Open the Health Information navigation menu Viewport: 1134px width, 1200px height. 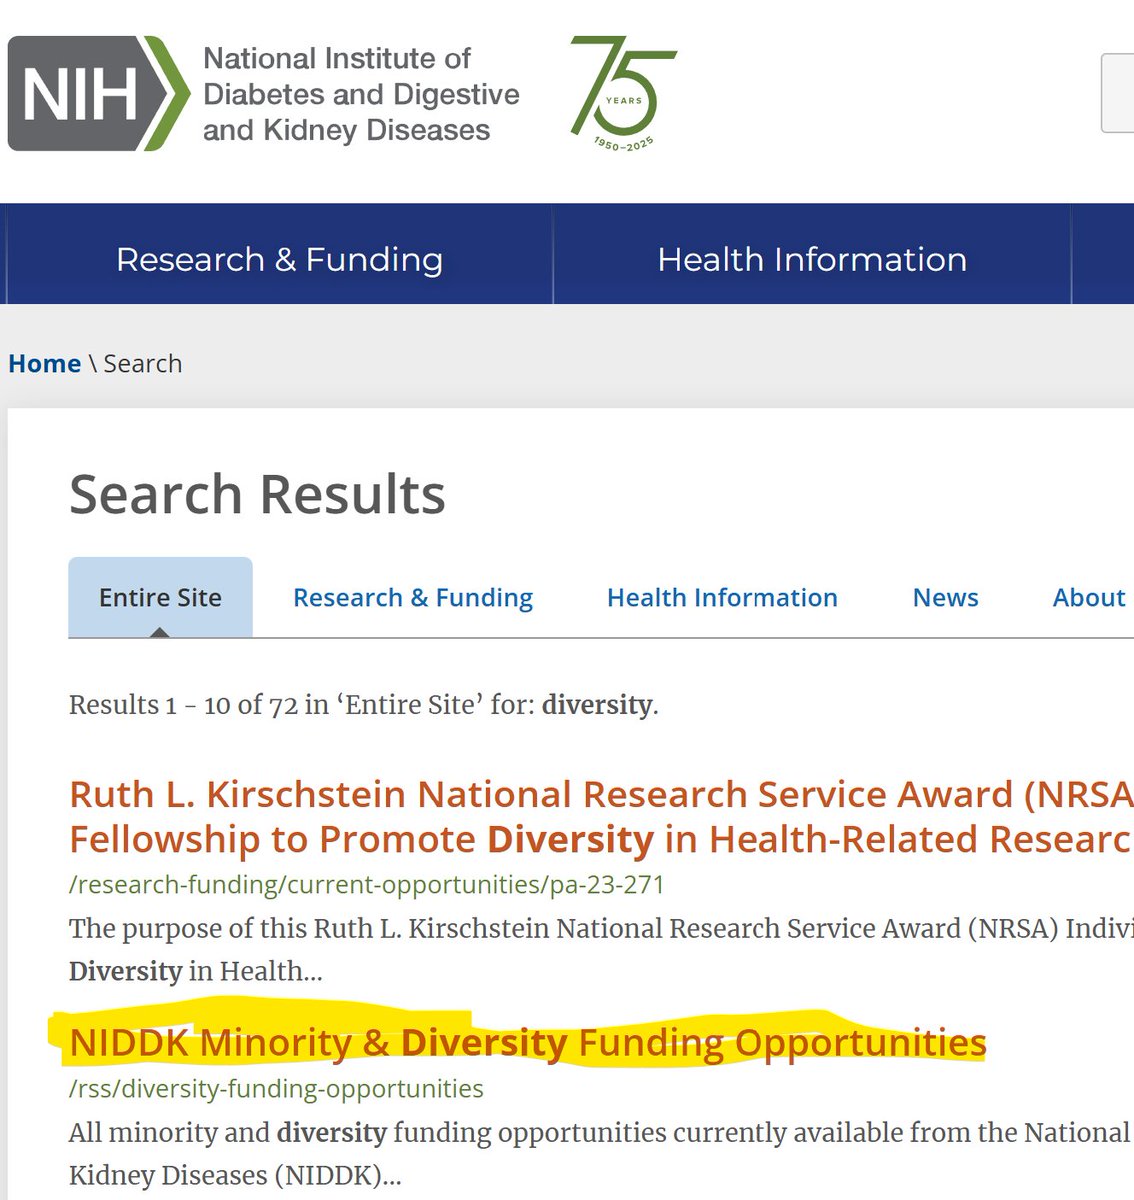click(x=812, y=259)
